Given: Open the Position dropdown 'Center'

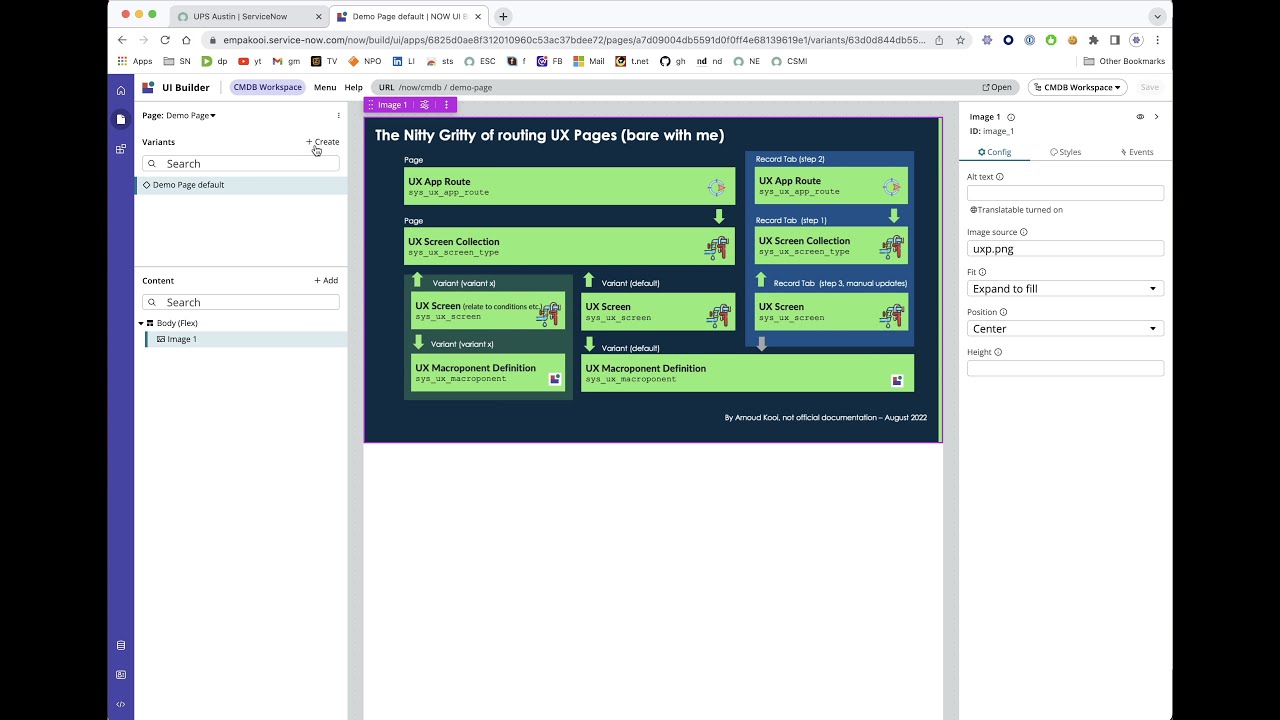Looking at the screenshot, I should click(x=1065, y=328).
